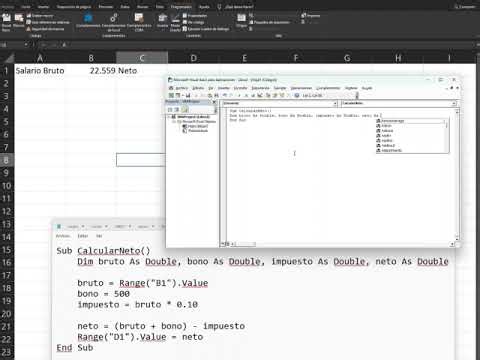
Task: Click the Save icon in the VBA toolbar
Action: tap(188, 95)
